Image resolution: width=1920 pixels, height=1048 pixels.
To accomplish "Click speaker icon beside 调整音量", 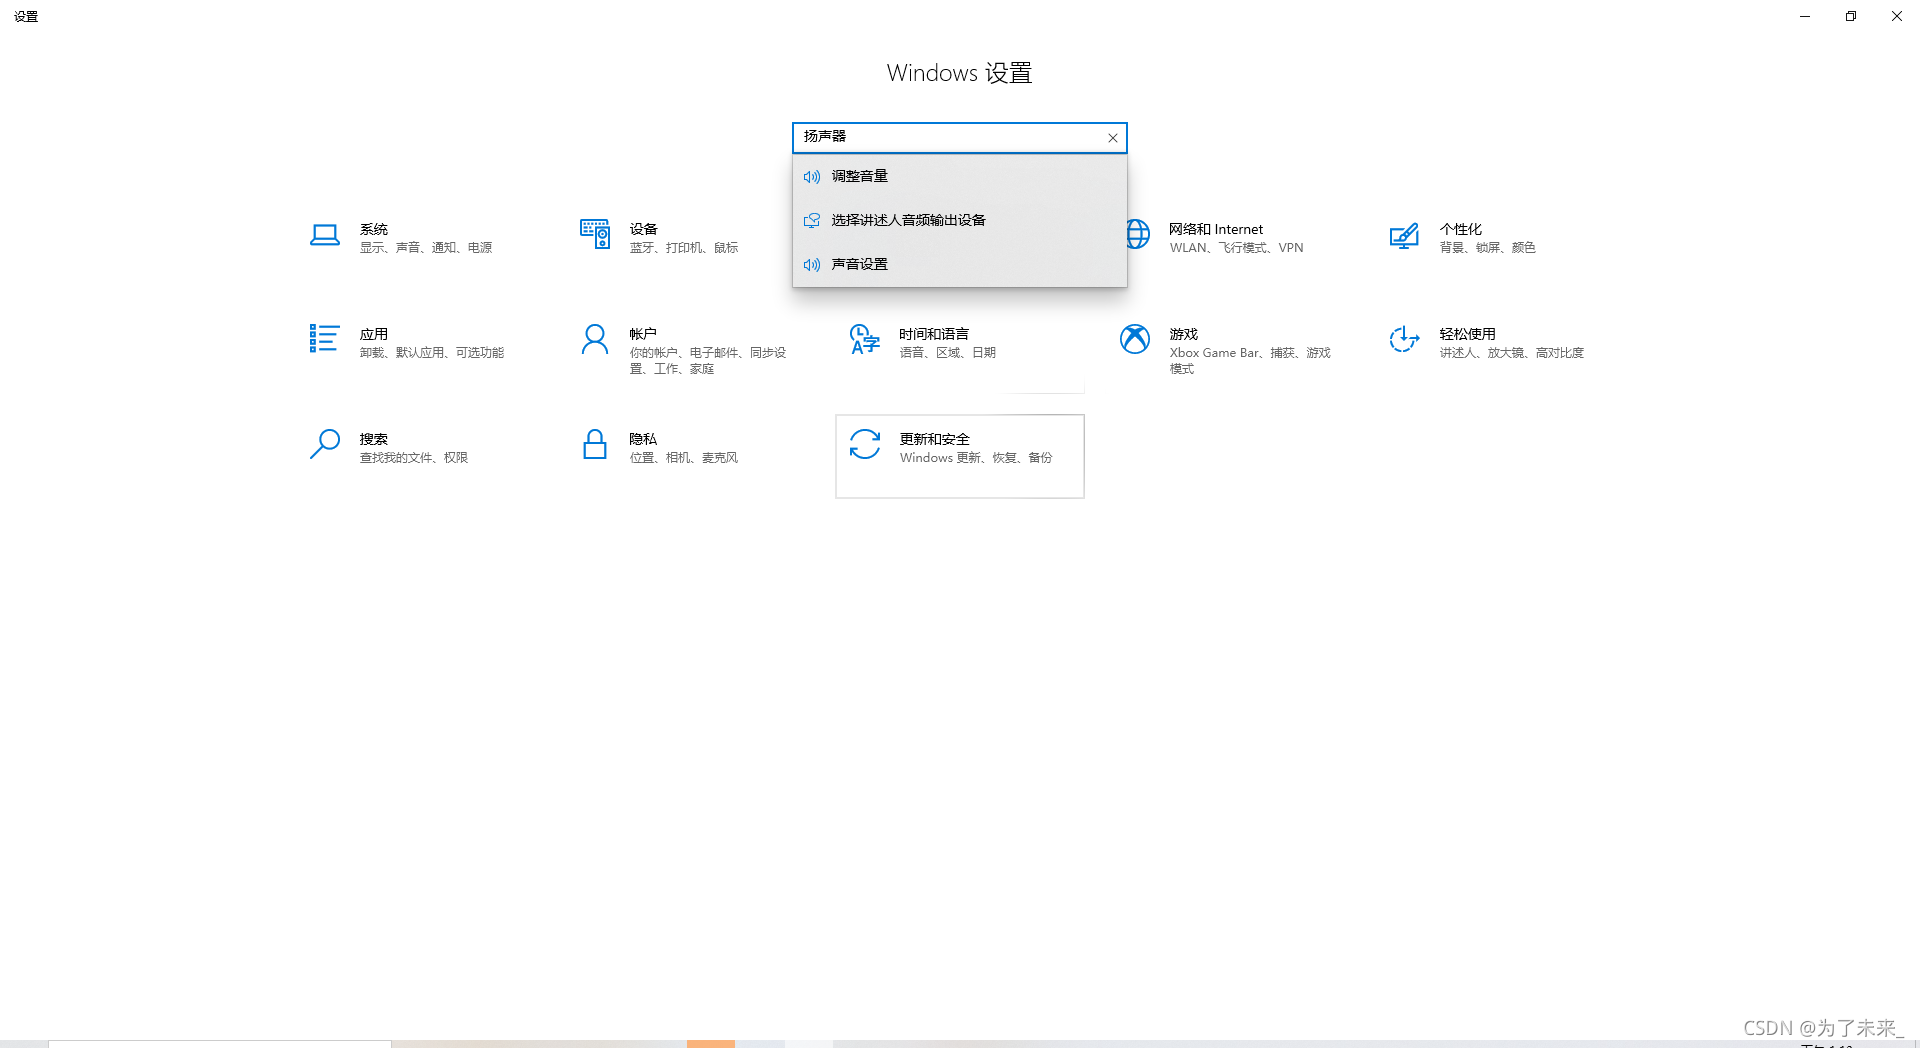I will [812, 176].
